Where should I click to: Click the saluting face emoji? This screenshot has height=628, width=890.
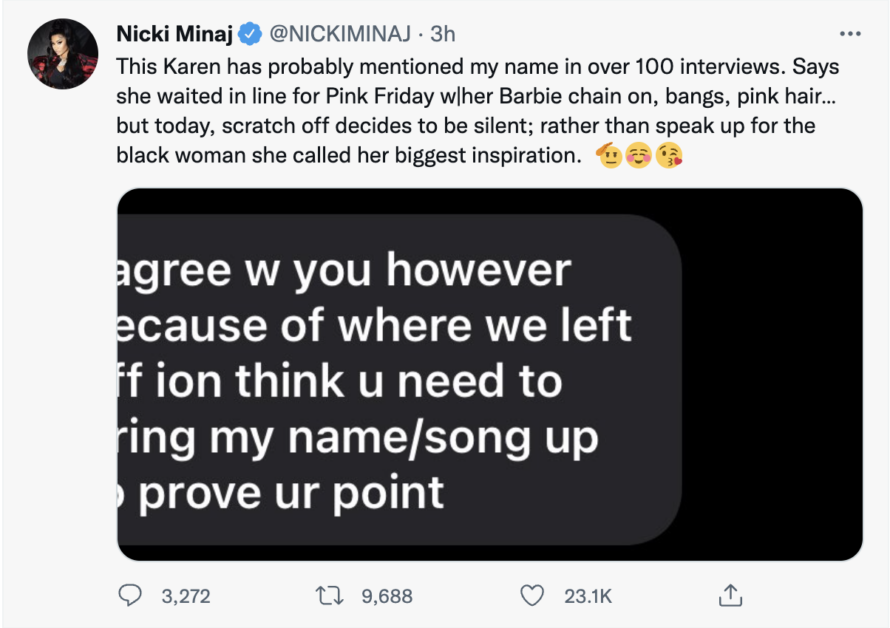609,155
